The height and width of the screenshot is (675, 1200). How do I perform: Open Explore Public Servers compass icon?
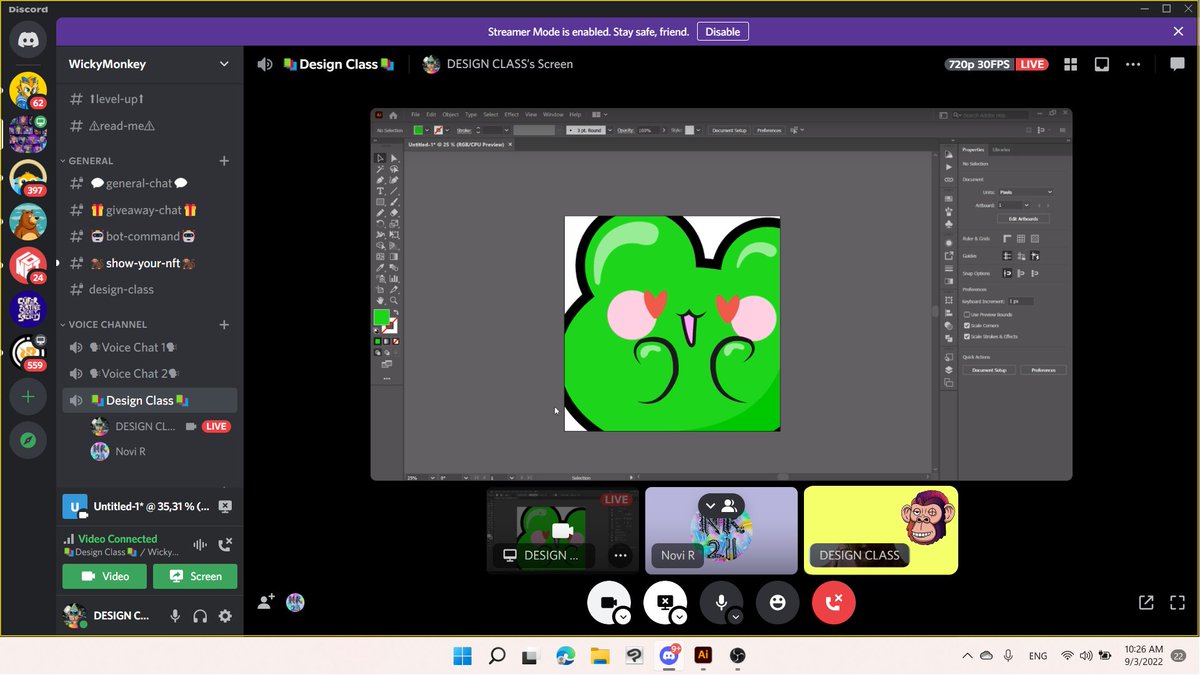28,440
